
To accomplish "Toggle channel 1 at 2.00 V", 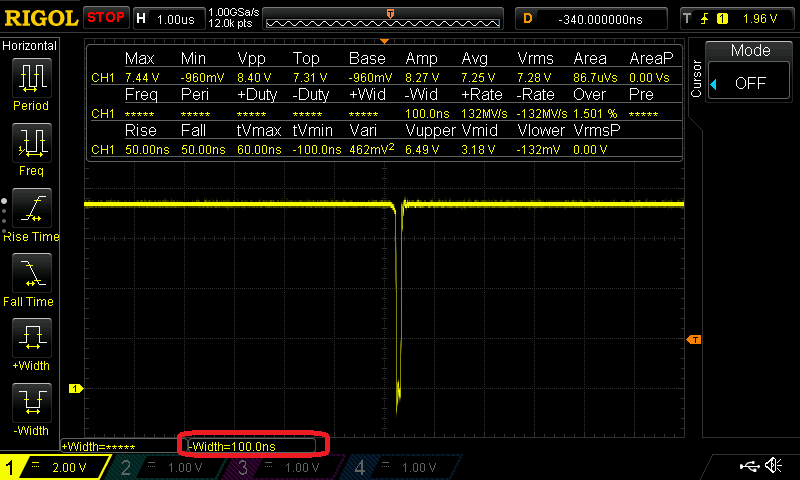I will (x=53, y=467).
